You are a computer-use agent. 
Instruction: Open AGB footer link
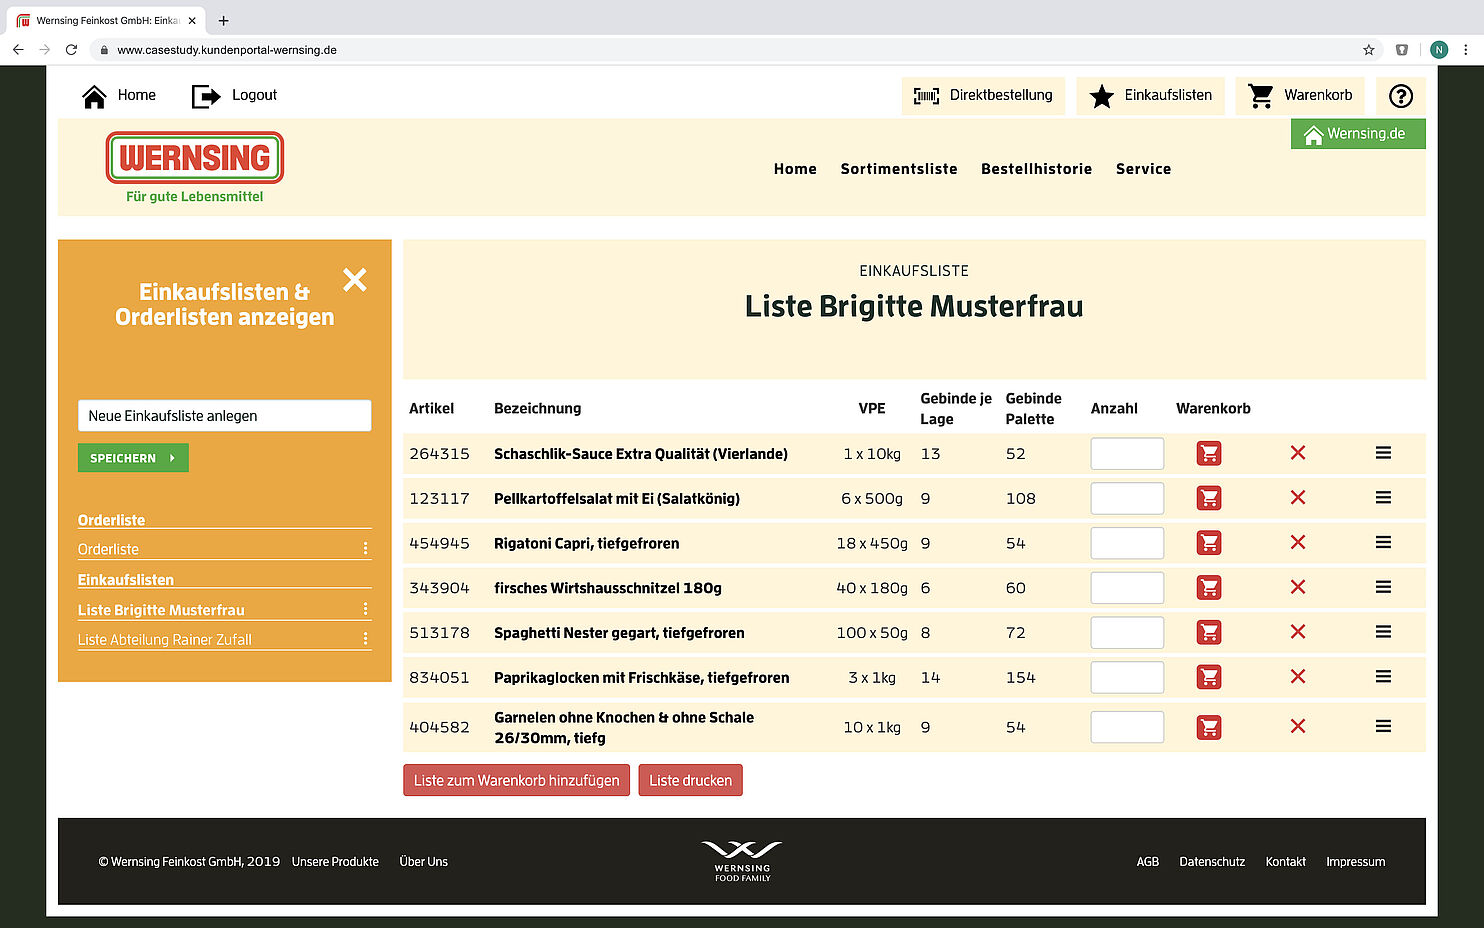(x=1148, y=862)
